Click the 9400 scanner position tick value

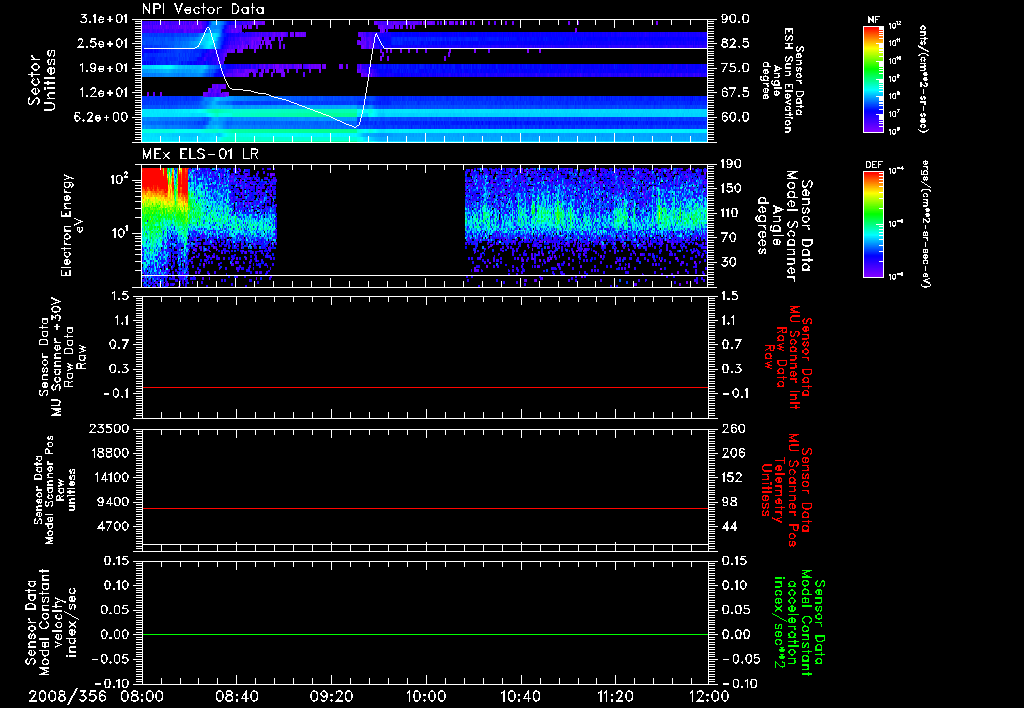click(x=113, y=502)
